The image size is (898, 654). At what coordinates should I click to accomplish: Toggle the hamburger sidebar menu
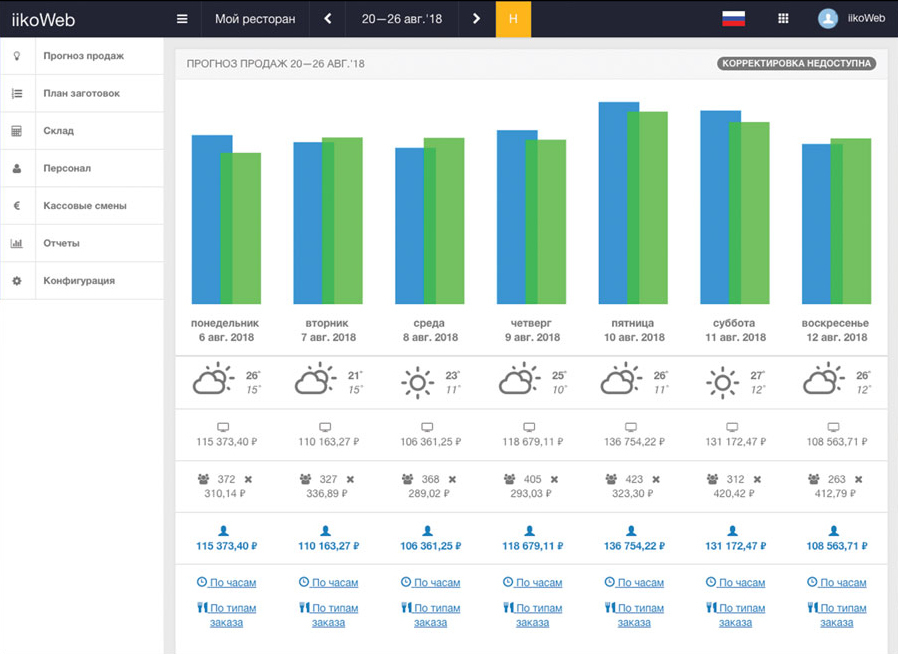(x=182, y=19)
